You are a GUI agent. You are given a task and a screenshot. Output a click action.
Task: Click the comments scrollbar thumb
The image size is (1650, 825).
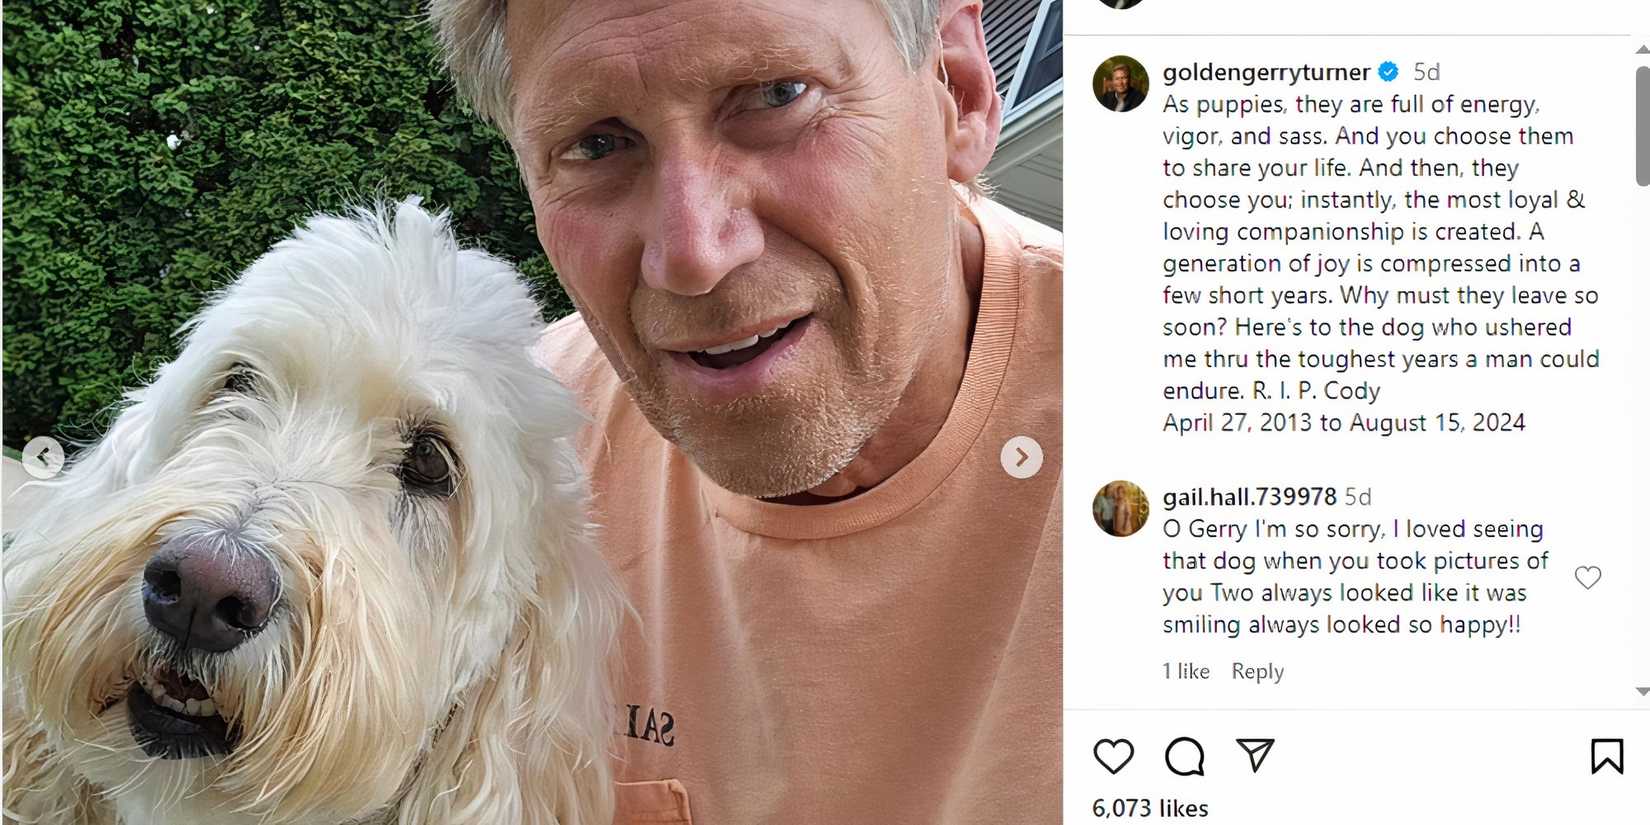tap(1642, 126)
